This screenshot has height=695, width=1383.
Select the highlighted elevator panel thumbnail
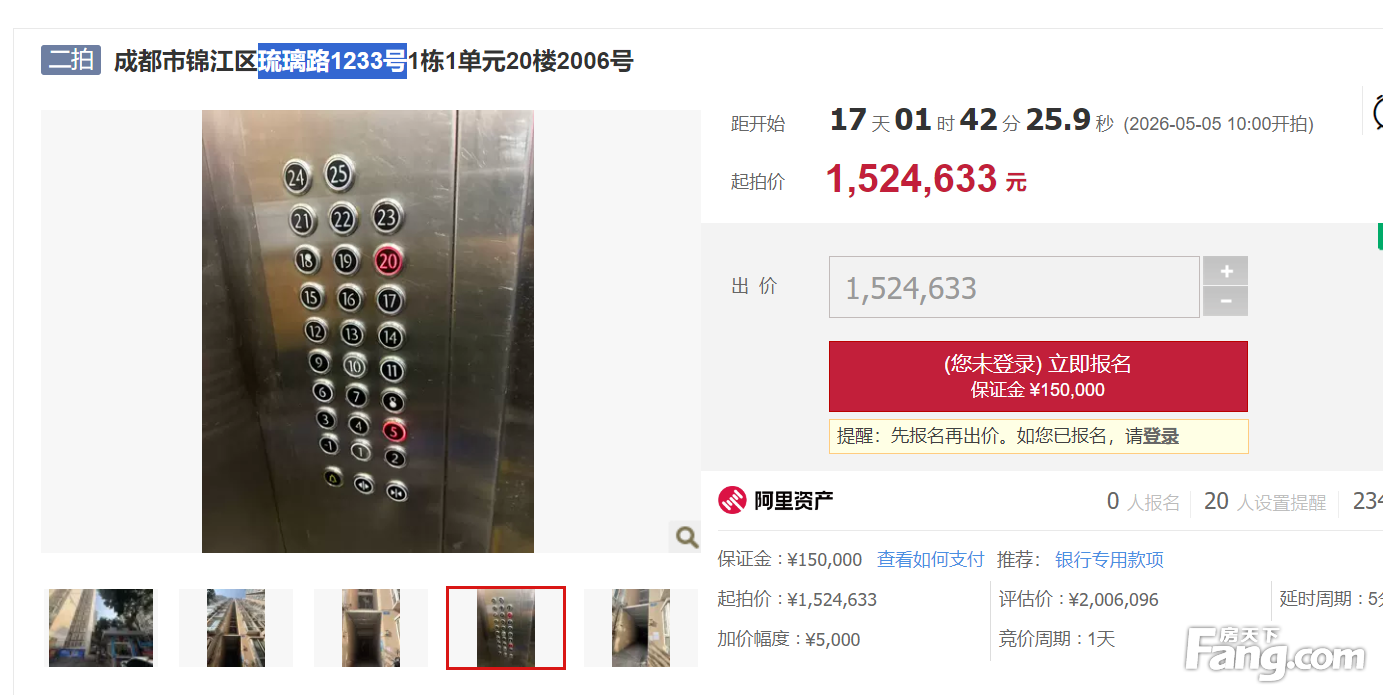pos(506,628)
